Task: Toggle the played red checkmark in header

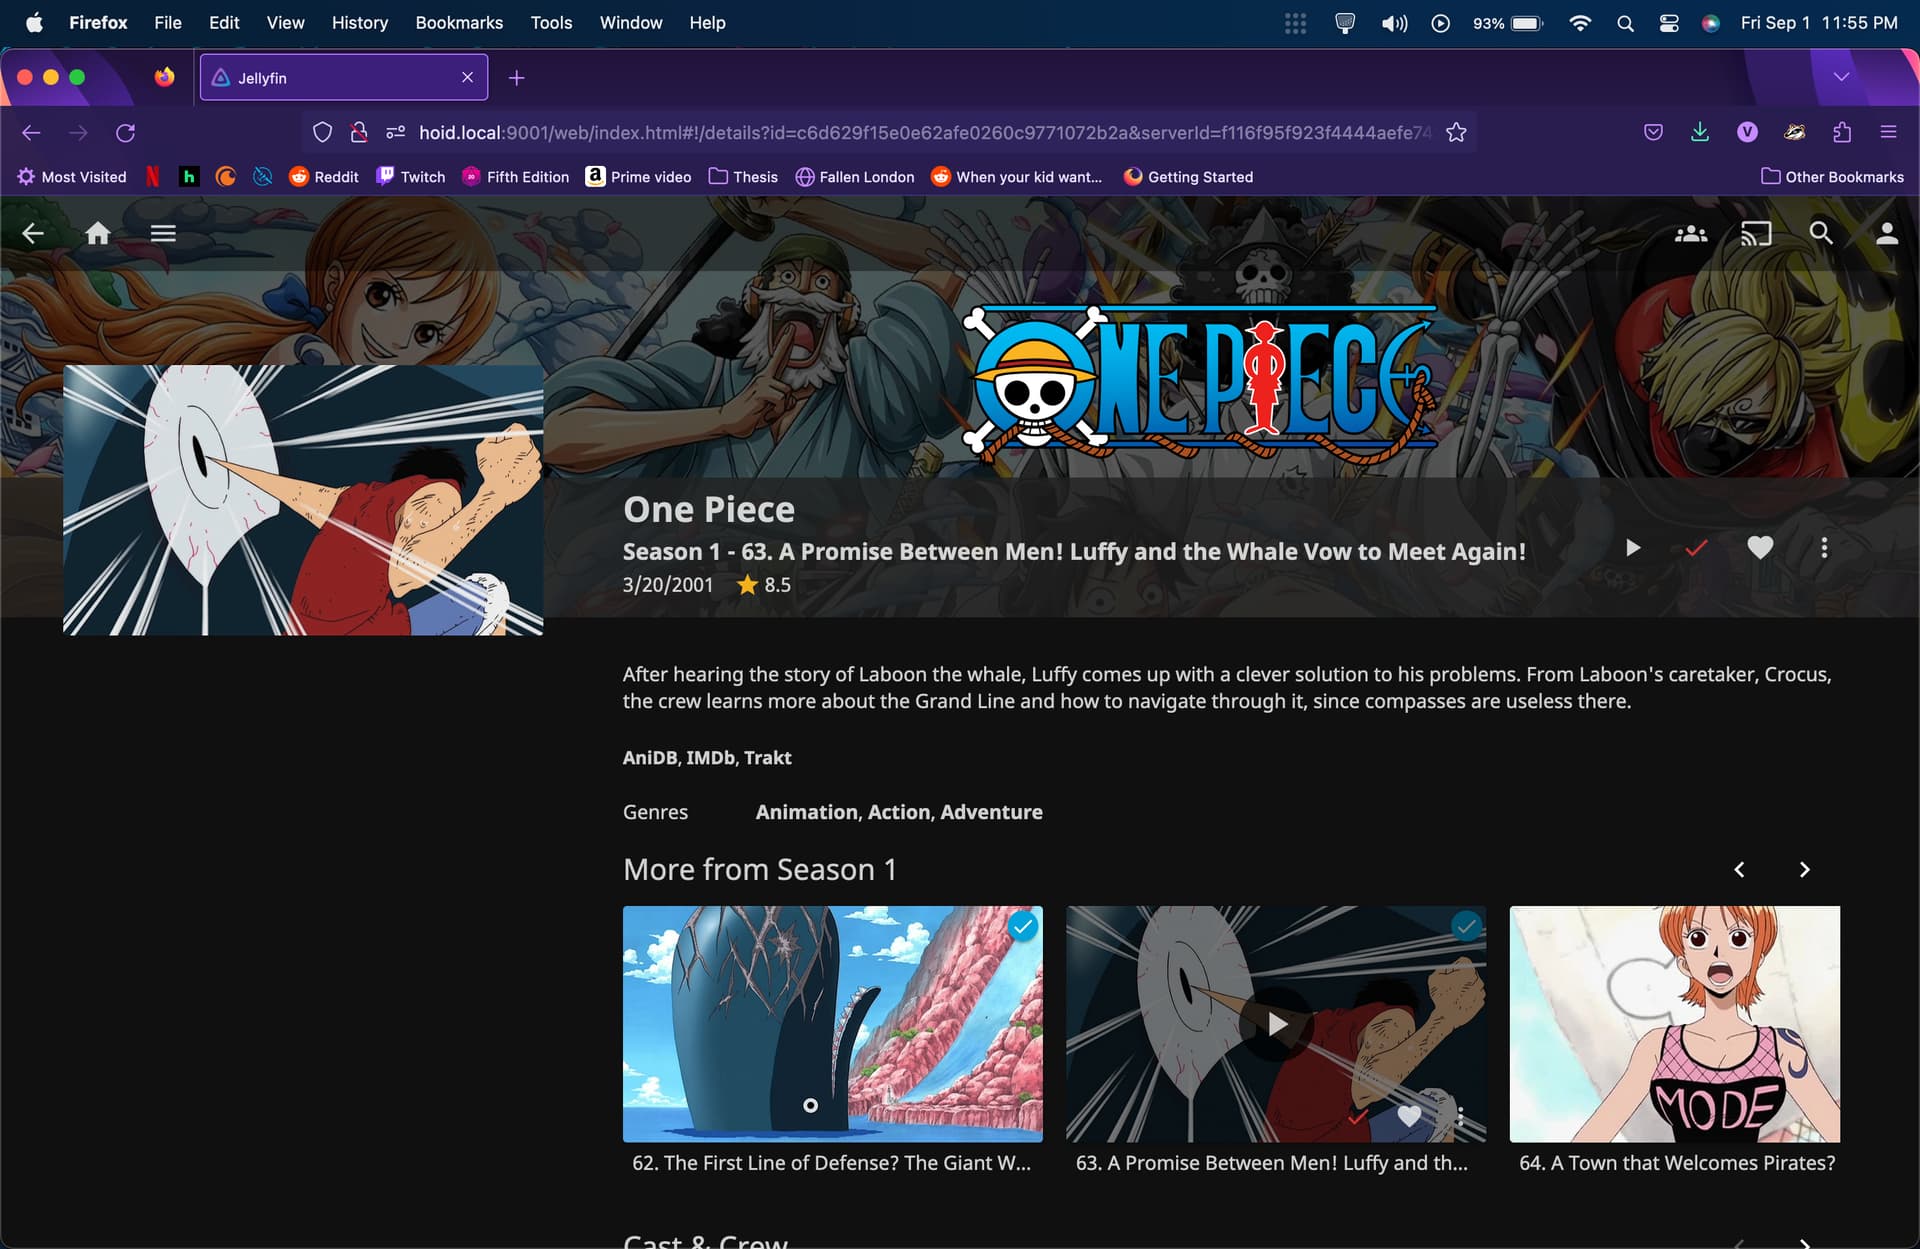Action: click(x=1696, y=548)
